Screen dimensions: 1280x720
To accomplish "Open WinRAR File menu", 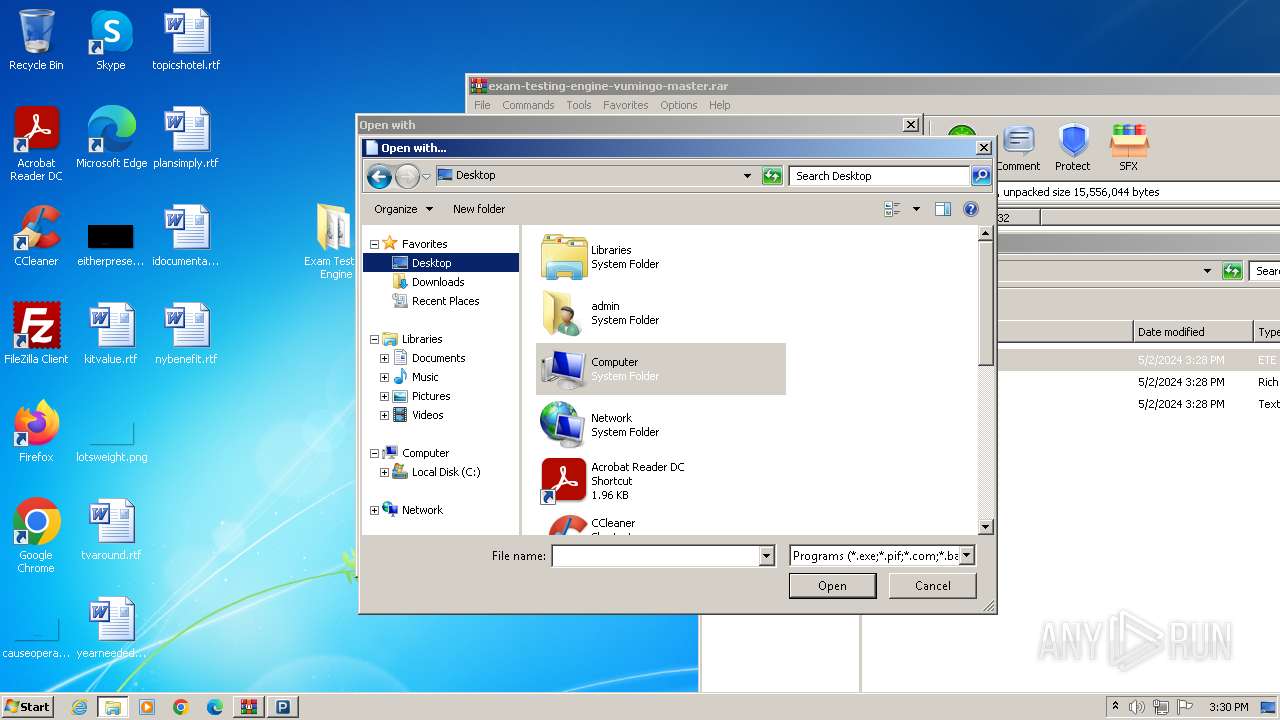I will click(x=482, y=105).
